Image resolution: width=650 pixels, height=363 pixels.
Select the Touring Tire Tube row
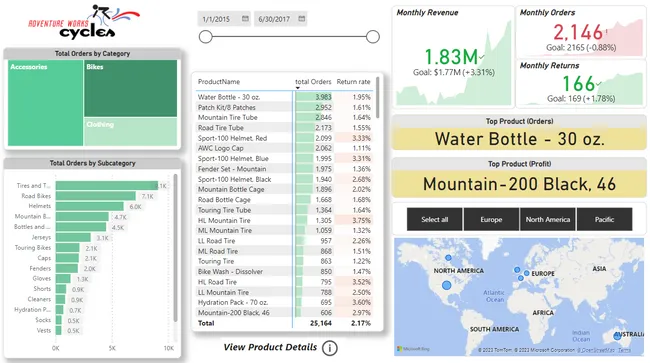284,210
